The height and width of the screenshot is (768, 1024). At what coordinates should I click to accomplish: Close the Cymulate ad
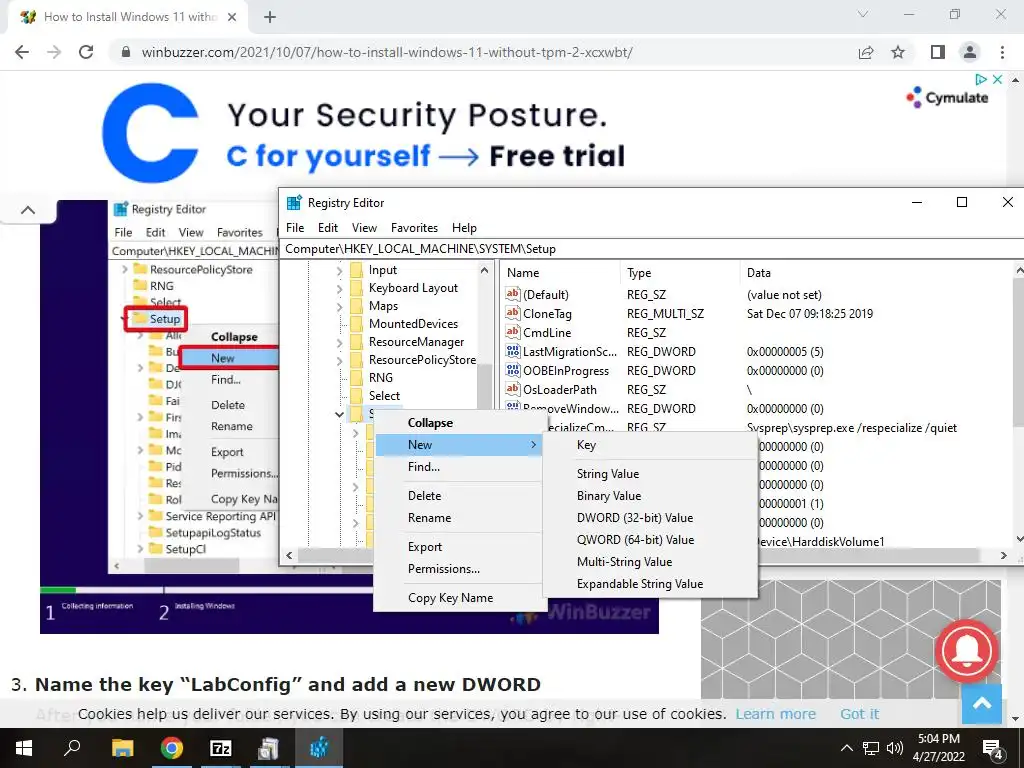[997, 79]
